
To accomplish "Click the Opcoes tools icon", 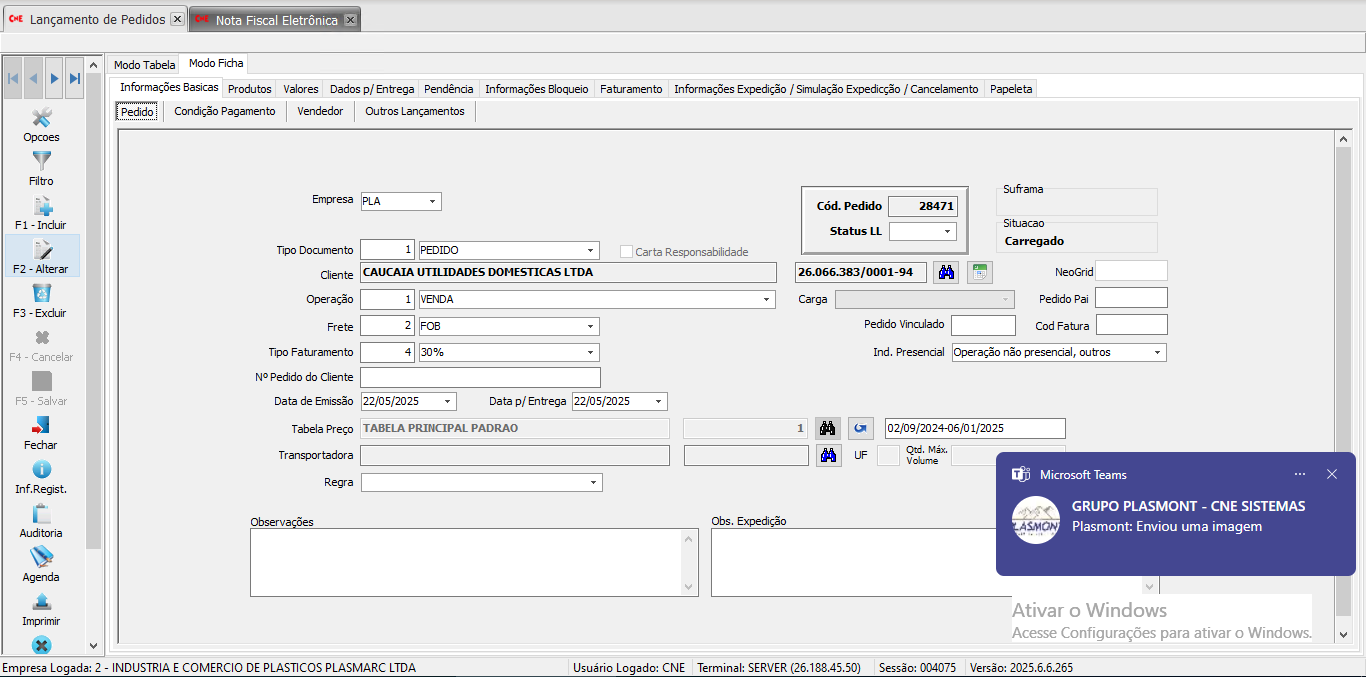I will pyautogui.click(x=42, y=118).
